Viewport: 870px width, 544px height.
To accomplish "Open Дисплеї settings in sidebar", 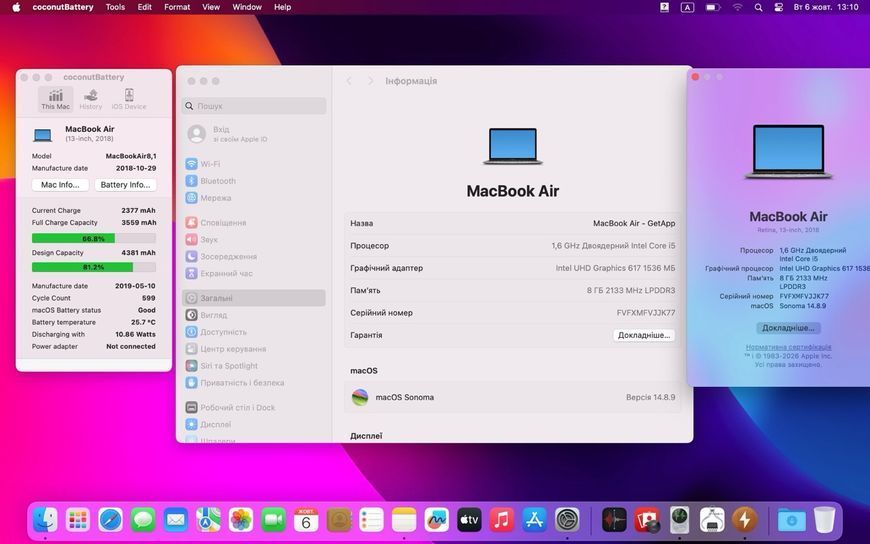I will pyautogui.click(x=254, y=425).
